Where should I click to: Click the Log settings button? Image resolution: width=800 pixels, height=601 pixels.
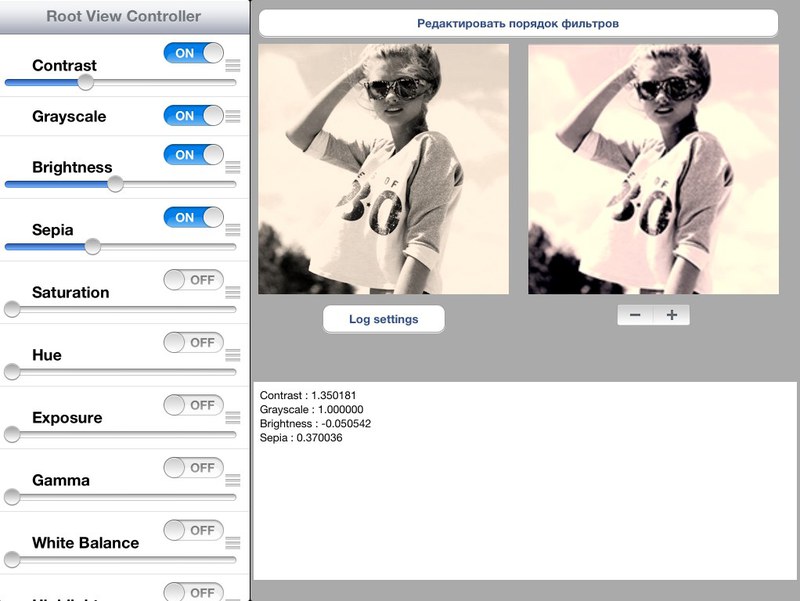[383, 317]
